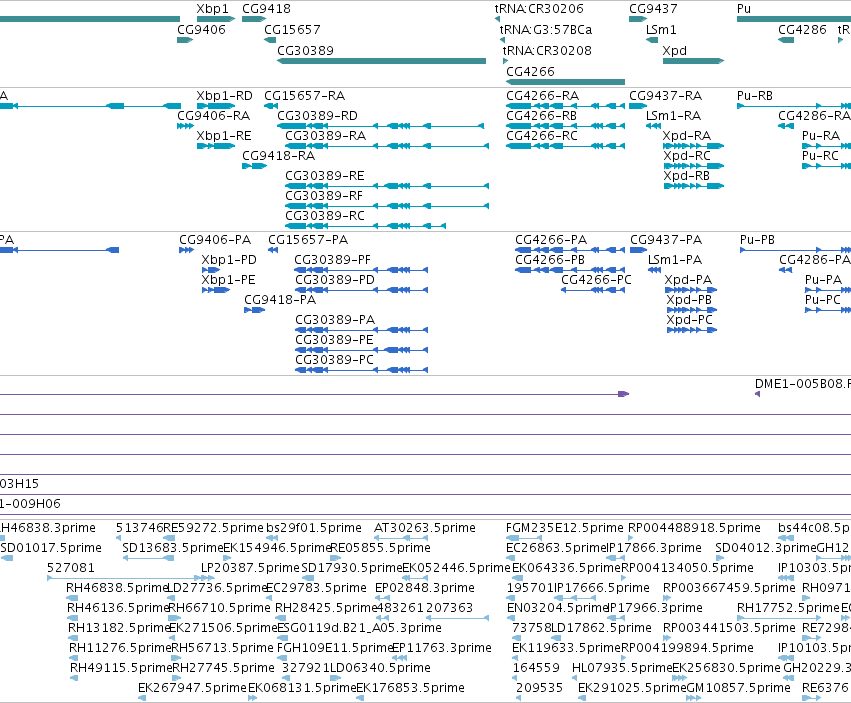Image resolution: width=851 pixels, height=703 pixels.
Task: Select transcript CG30389-RE
Action: tap(325, 176)
